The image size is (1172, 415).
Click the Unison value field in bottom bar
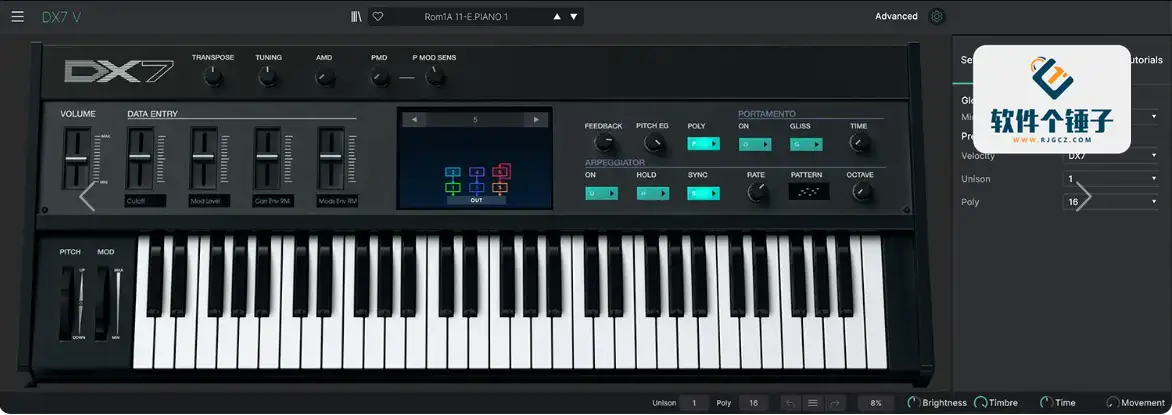694,403
